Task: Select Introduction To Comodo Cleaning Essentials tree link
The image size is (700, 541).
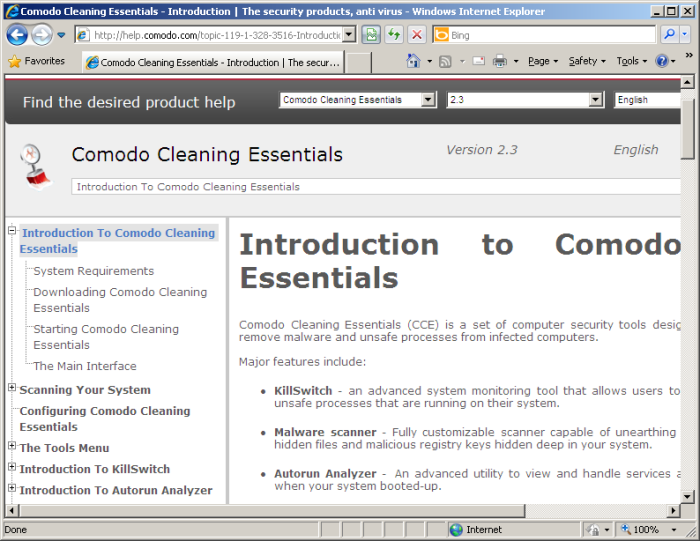Action: coord(118,241)
